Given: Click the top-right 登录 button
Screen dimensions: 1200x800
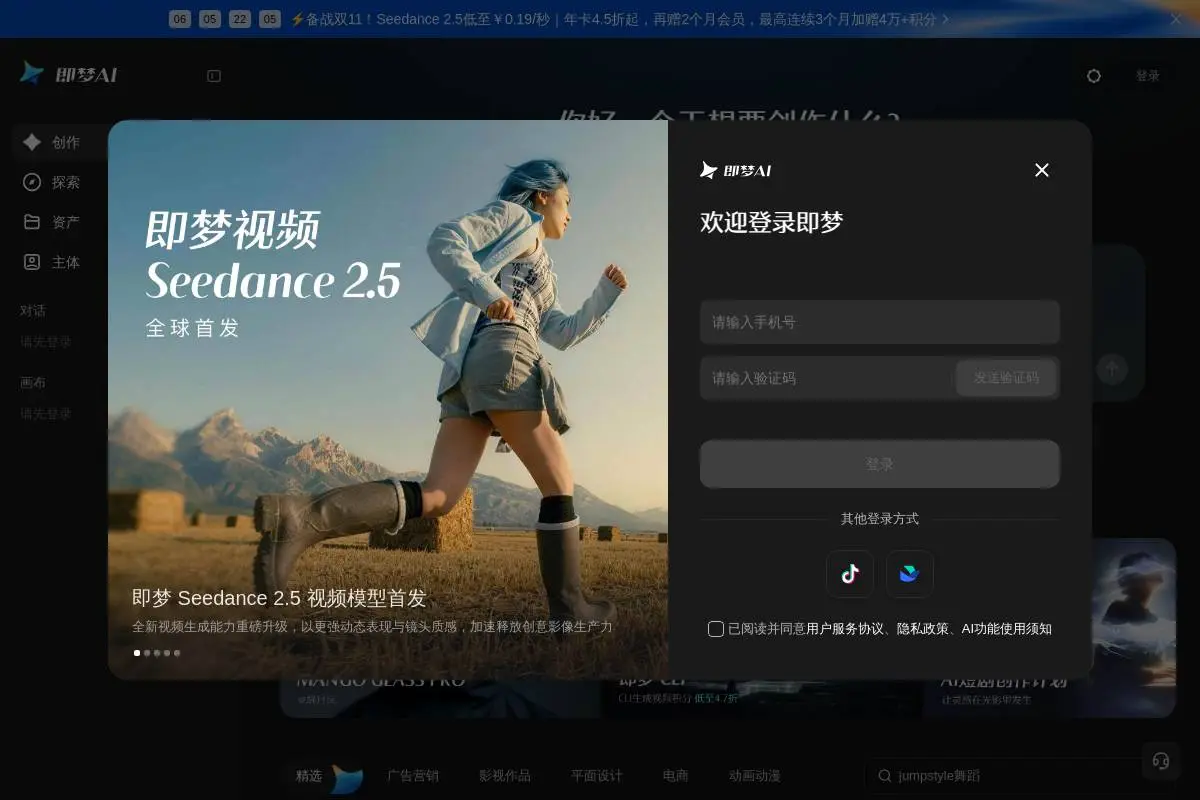Looking at the screenshot, I should point(1148,76).
